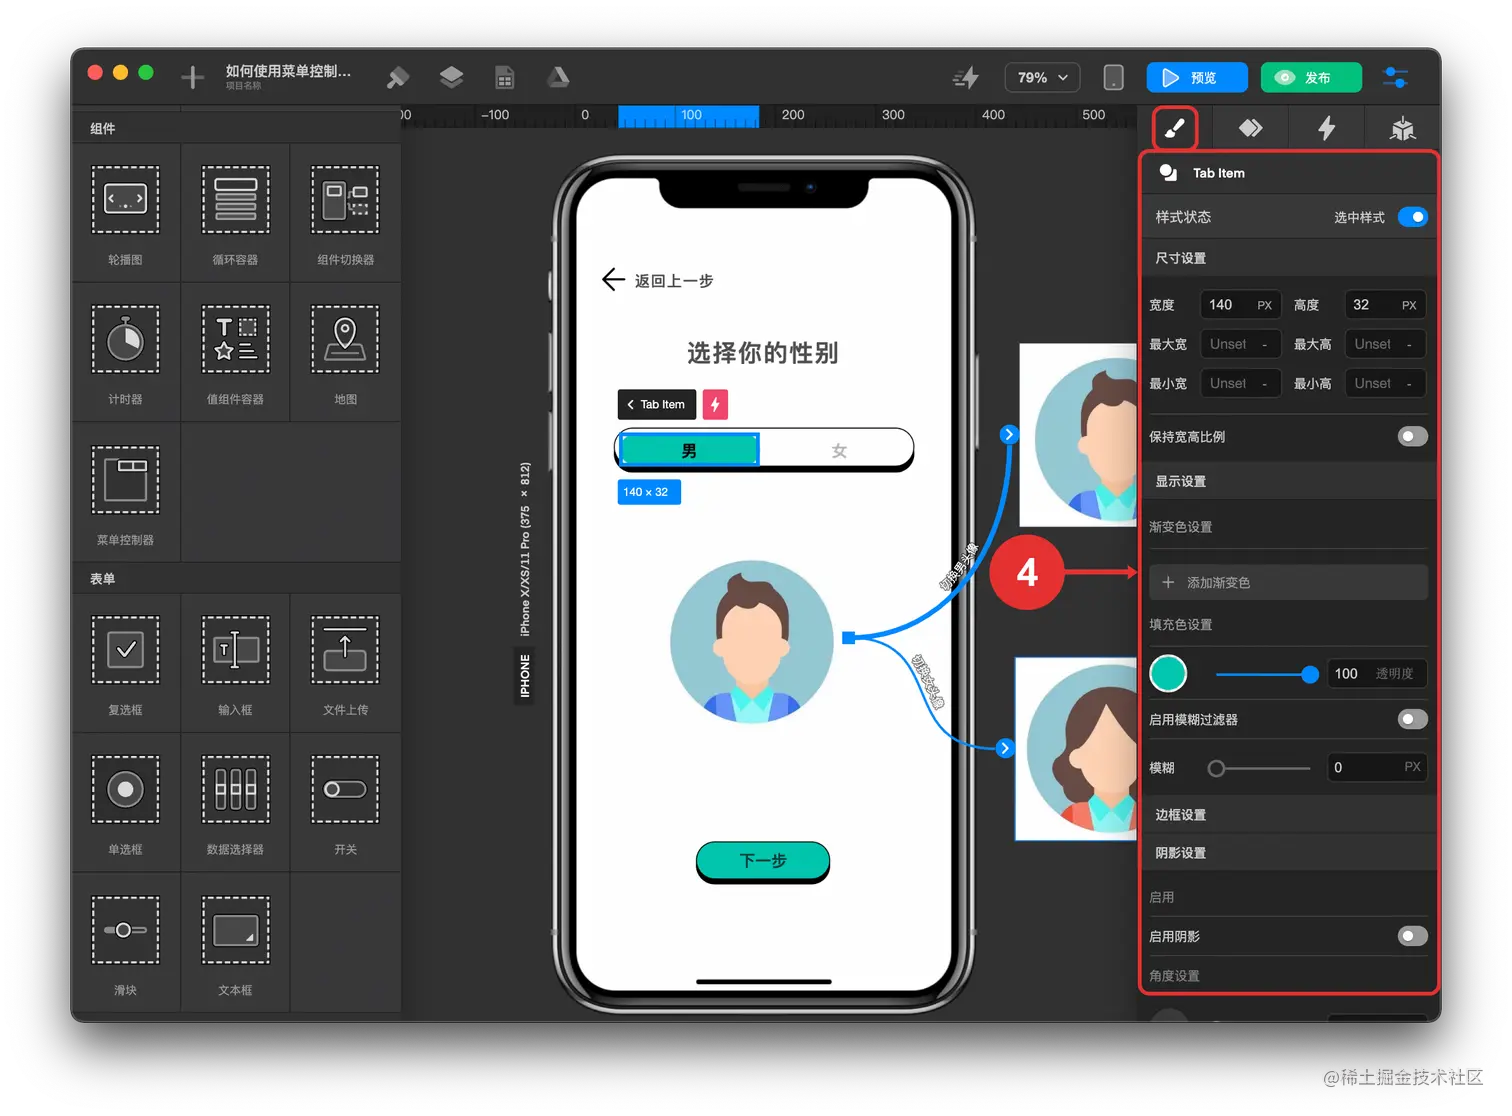Click the 透明度 opacity slider handle
The height and width of the screenshot is (1116, 1512).
1310,674
